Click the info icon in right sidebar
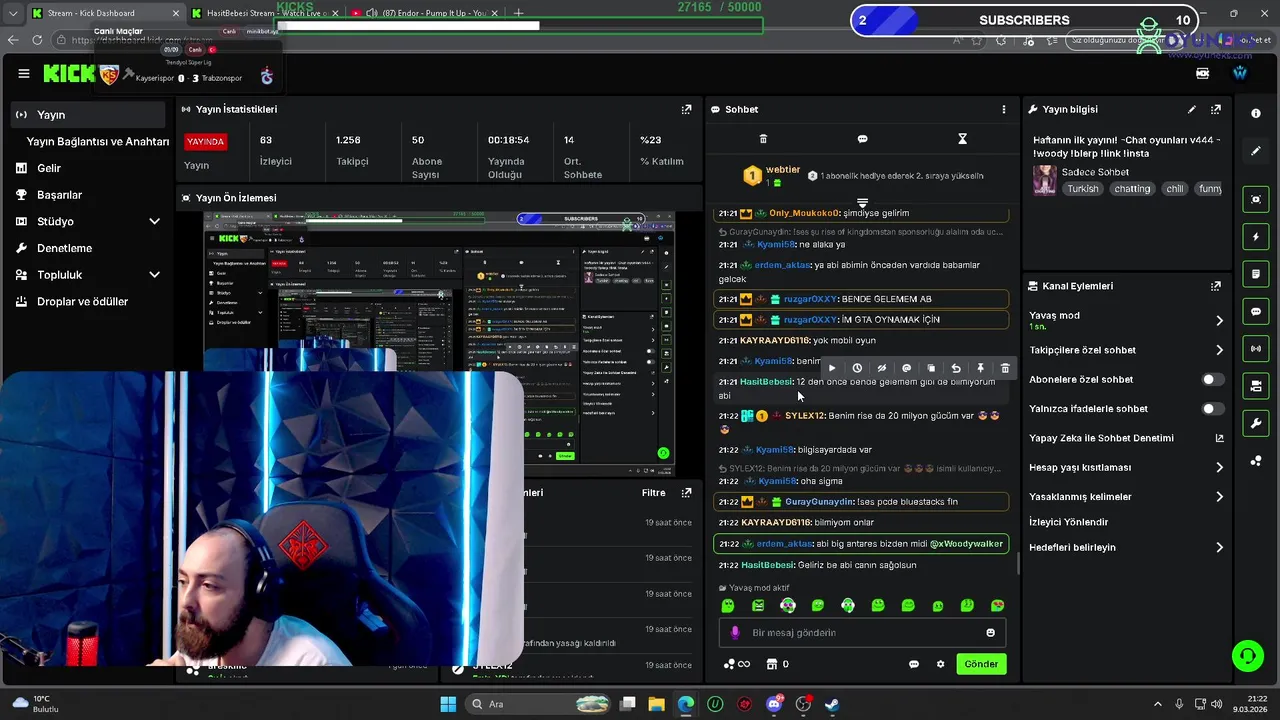This screenshot has width=1280, height=720. 1256,114
